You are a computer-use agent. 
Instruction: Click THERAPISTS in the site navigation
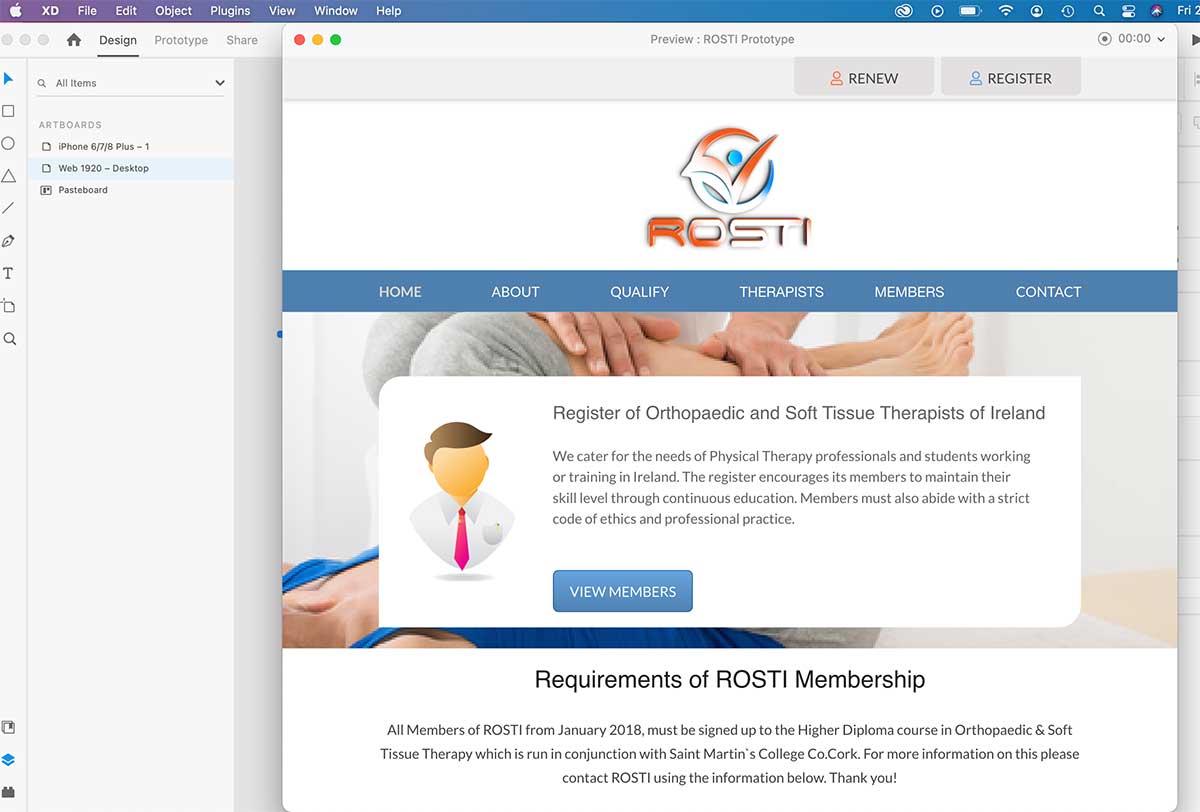(782, 292)
